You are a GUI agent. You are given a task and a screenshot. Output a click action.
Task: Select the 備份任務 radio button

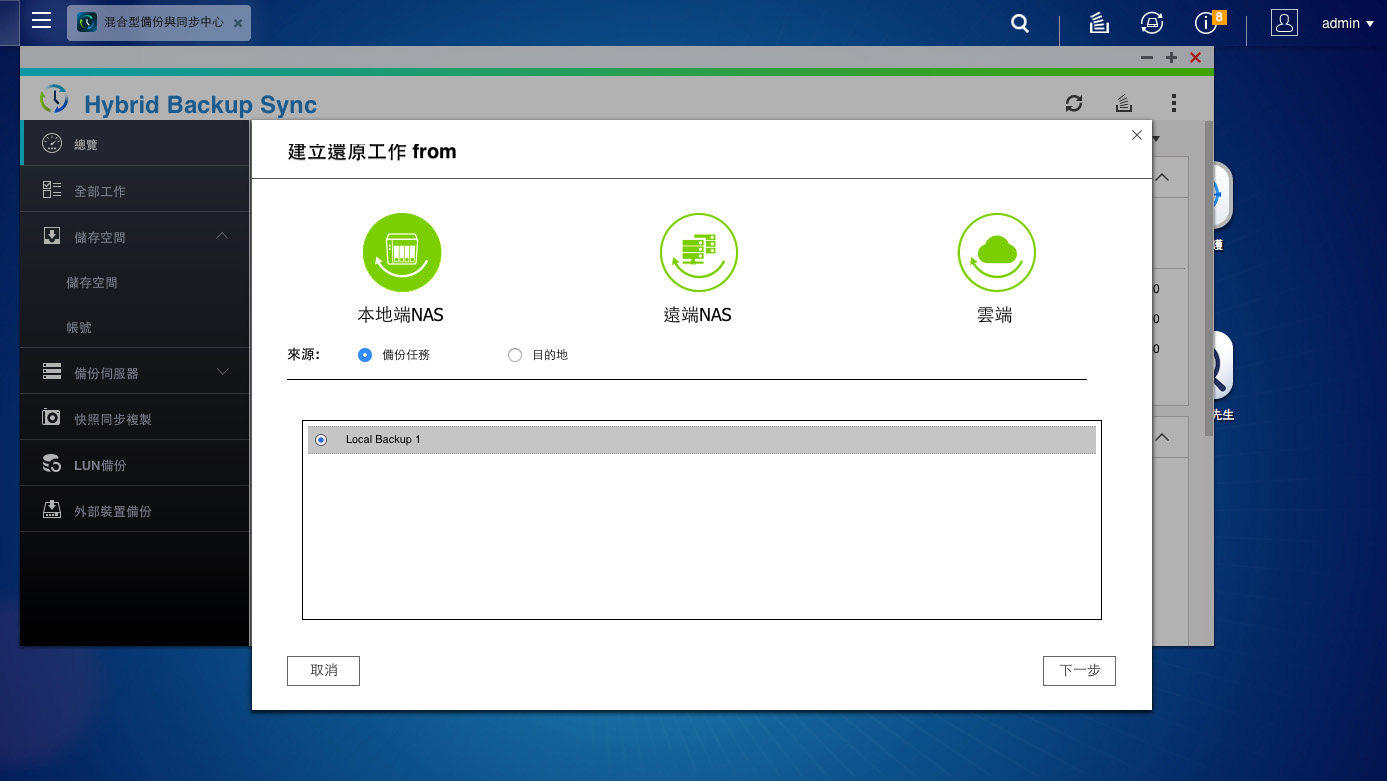click(x=365, y=355)
